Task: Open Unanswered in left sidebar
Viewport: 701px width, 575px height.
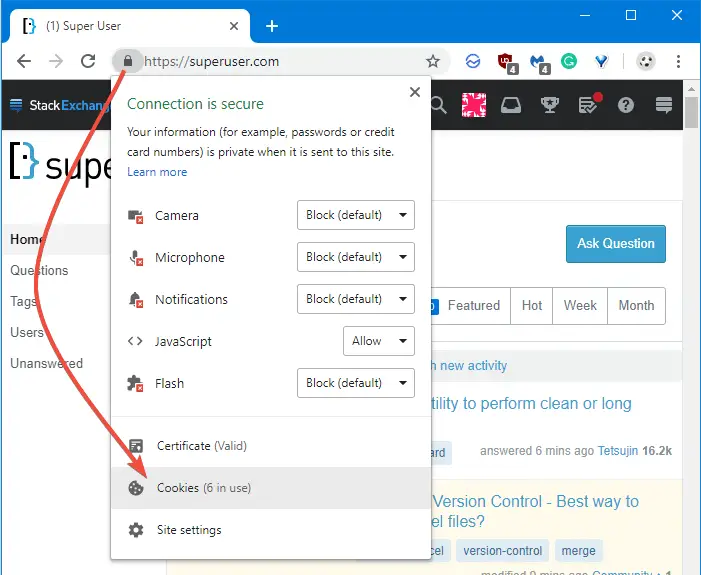Action: [x=46, y=364]
